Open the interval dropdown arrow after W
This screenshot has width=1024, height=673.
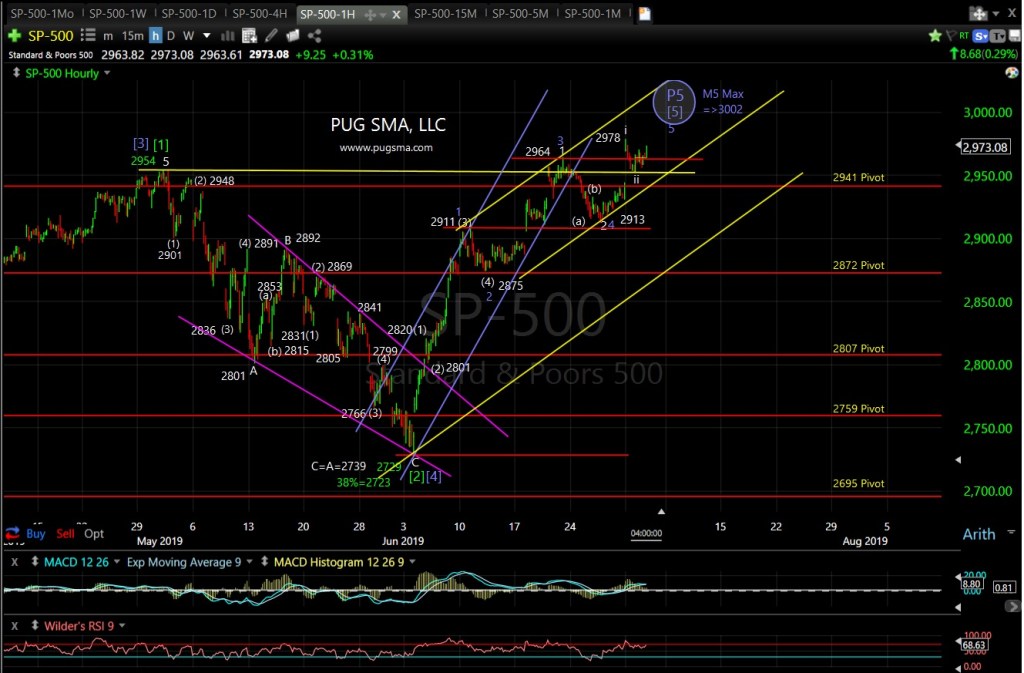pos(206,36)
